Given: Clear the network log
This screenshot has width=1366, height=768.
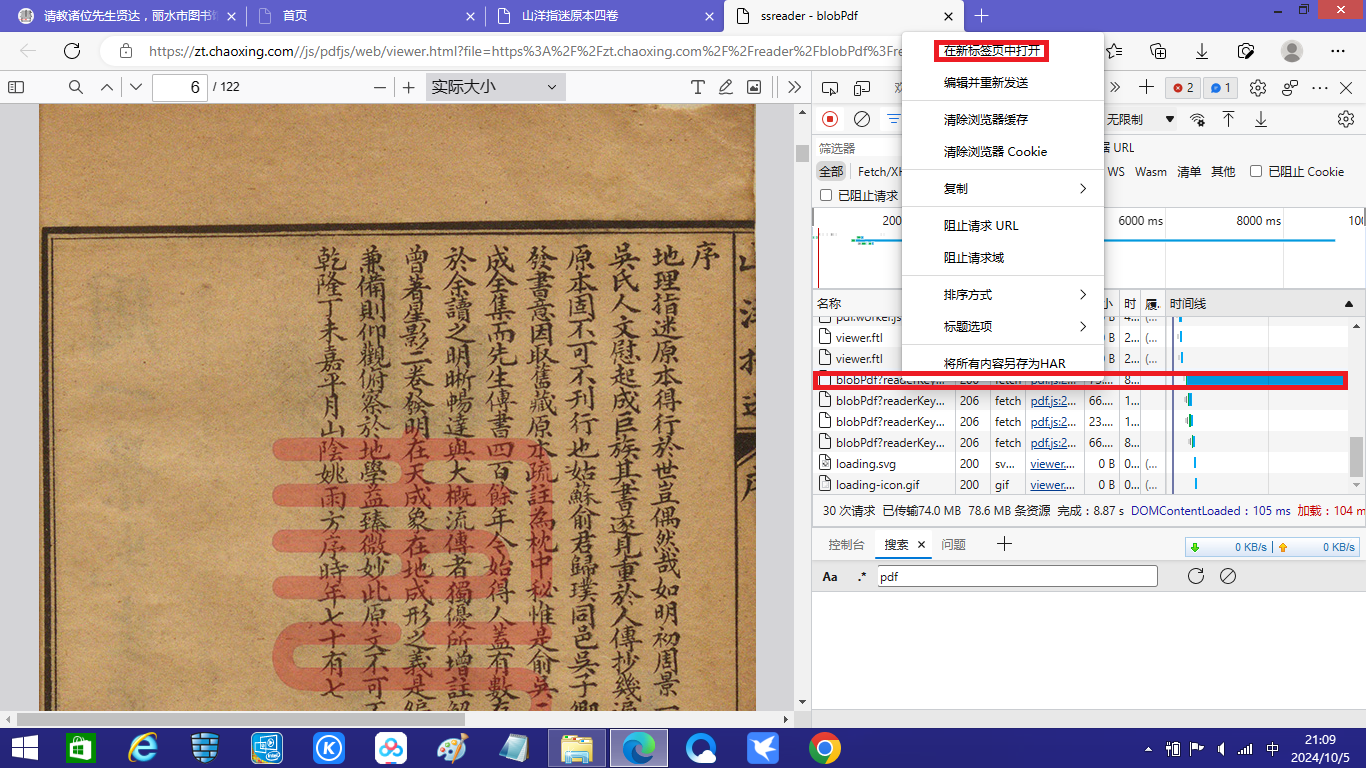Looking at the screenshot, I should [862, 119].
